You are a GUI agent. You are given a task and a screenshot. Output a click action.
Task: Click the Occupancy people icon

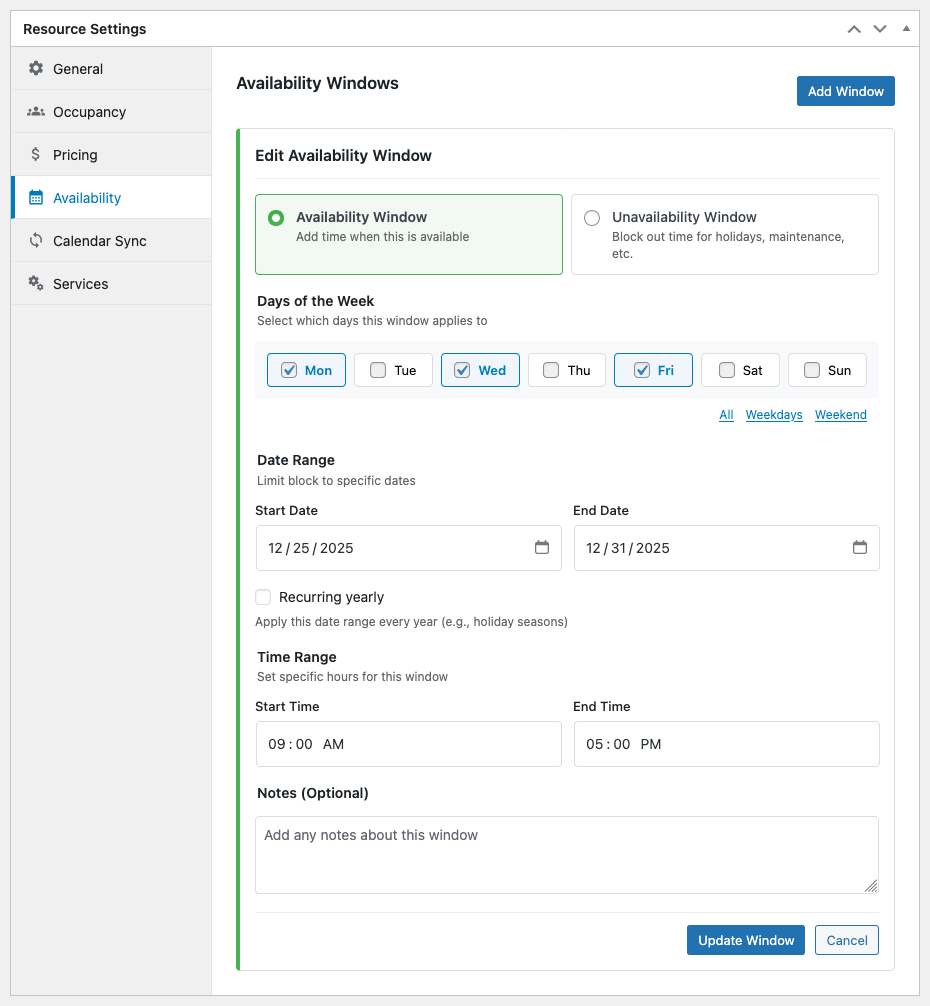36,112
